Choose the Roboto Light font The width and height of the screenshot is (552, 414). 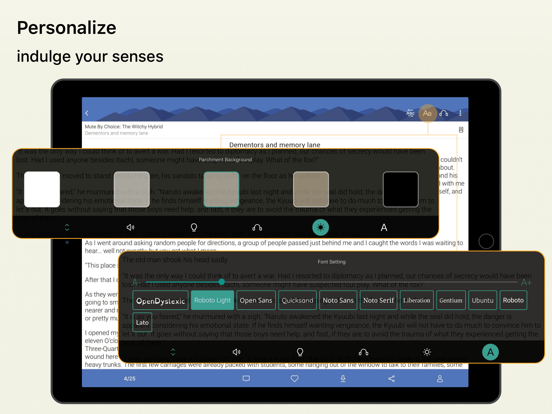point(212,300)
